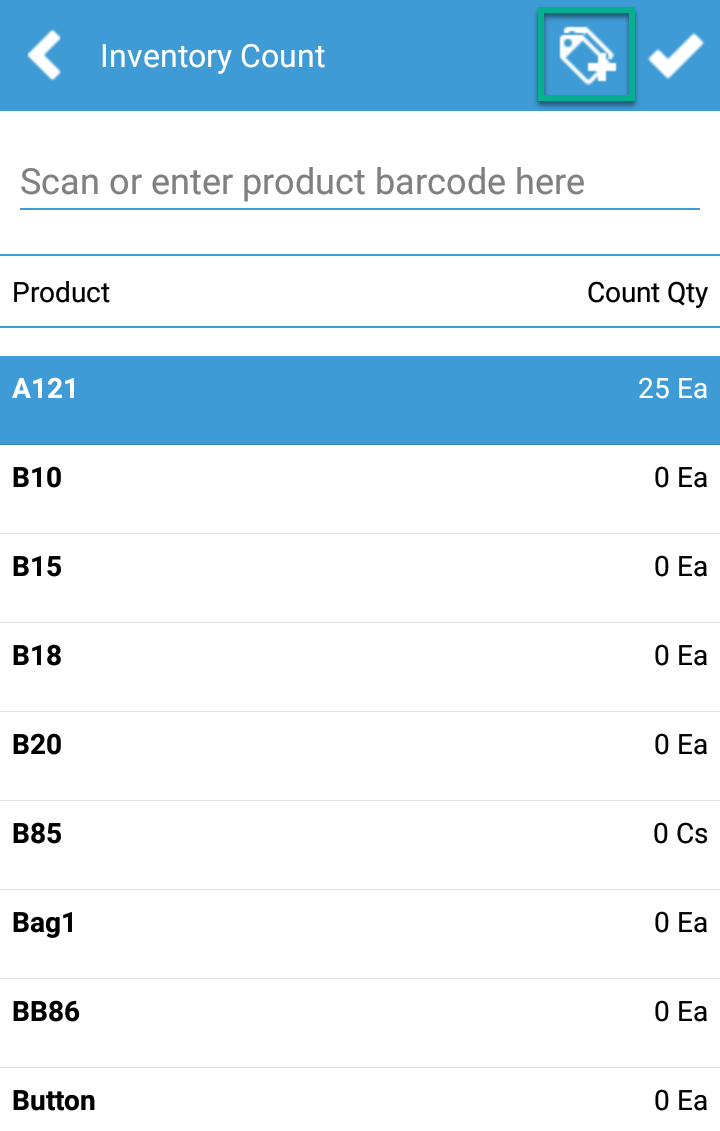720x1131 pixels.
Task: Select the highlighted add-tag toolbar icon
Action: point(586,55)
